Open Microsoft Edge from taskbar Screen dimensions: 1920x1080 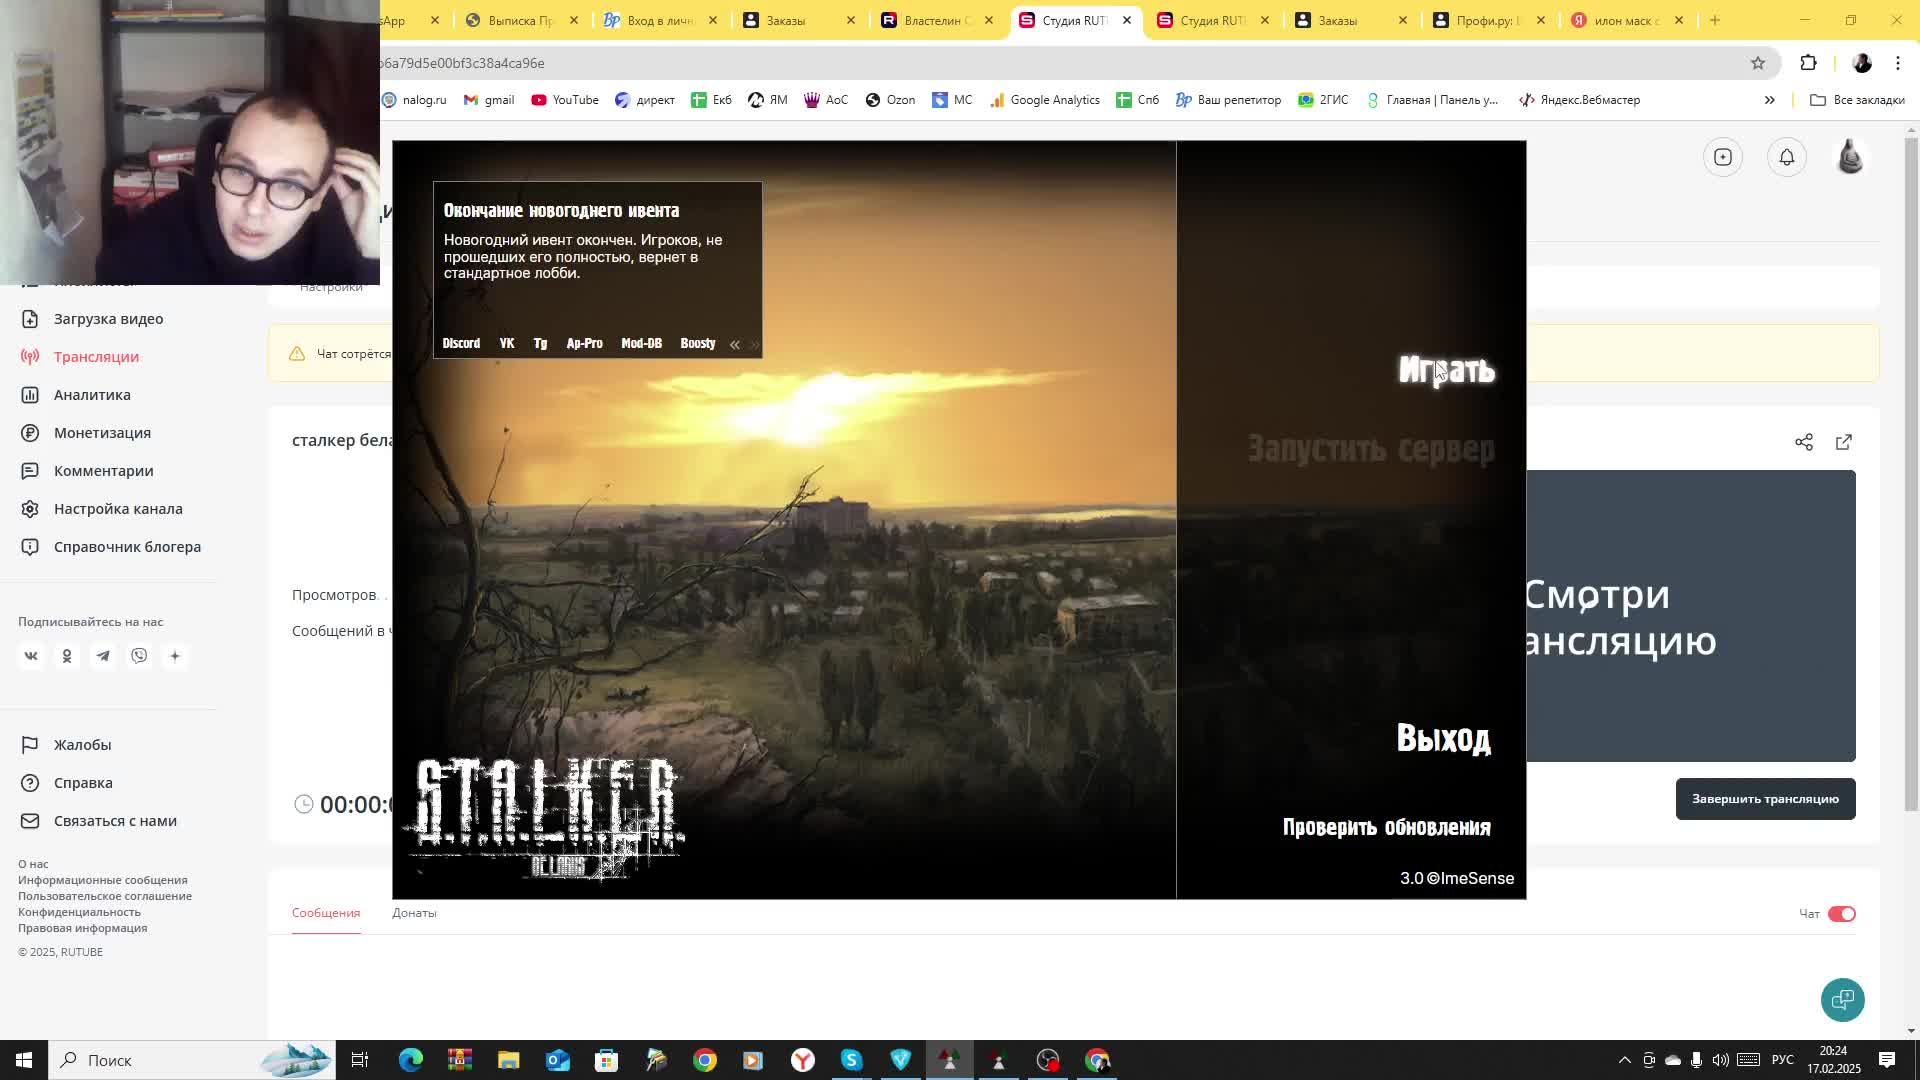pyautogui.click(x=411, y=1060)
